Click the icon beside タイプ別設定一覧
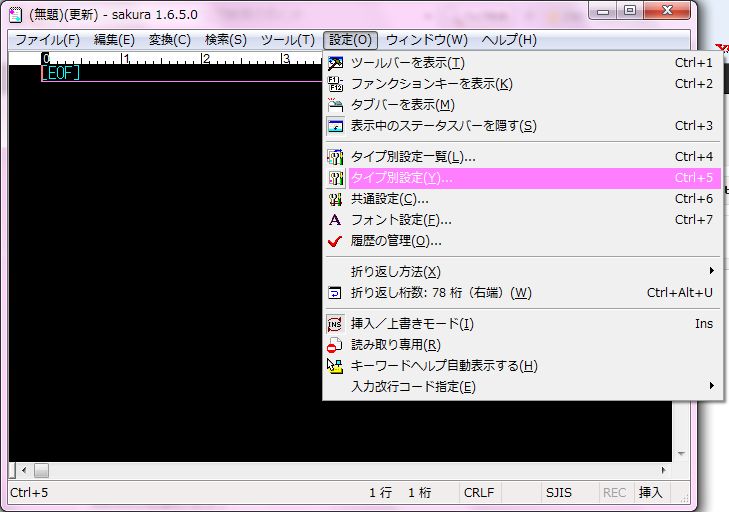Viewport: 729px width, 512px height. click(x=335, y=157)
